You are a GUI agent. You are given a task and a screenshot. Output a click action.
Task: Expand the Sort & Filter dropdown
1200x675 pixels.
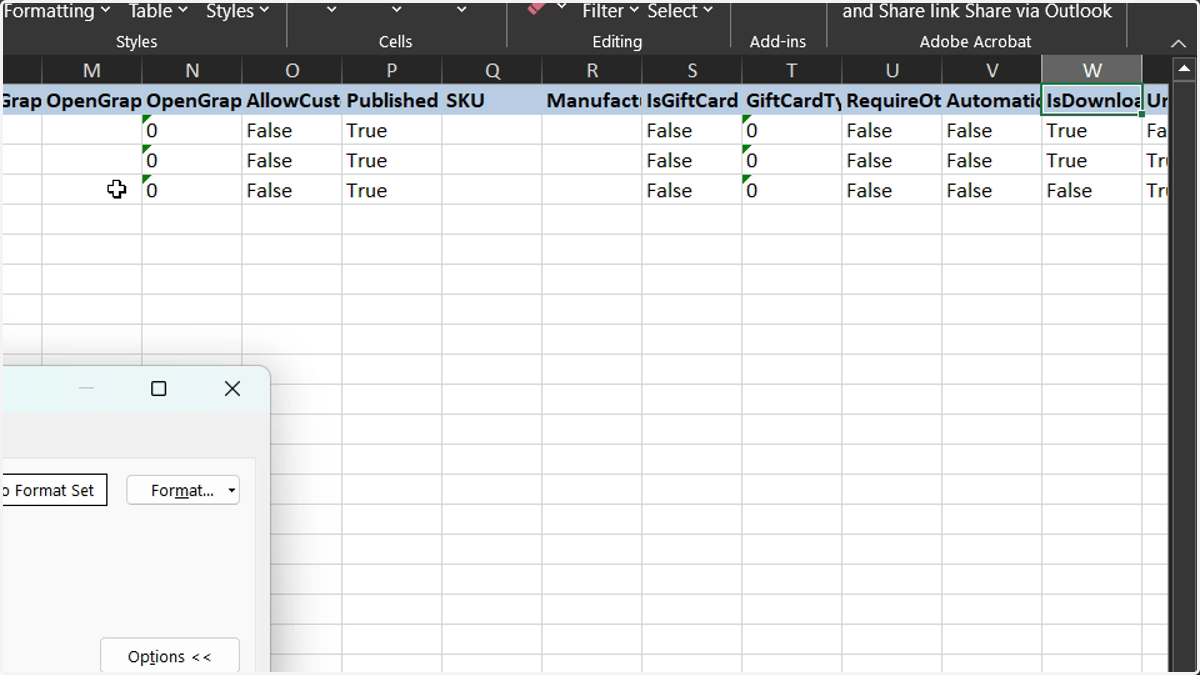tap(610, 11)
